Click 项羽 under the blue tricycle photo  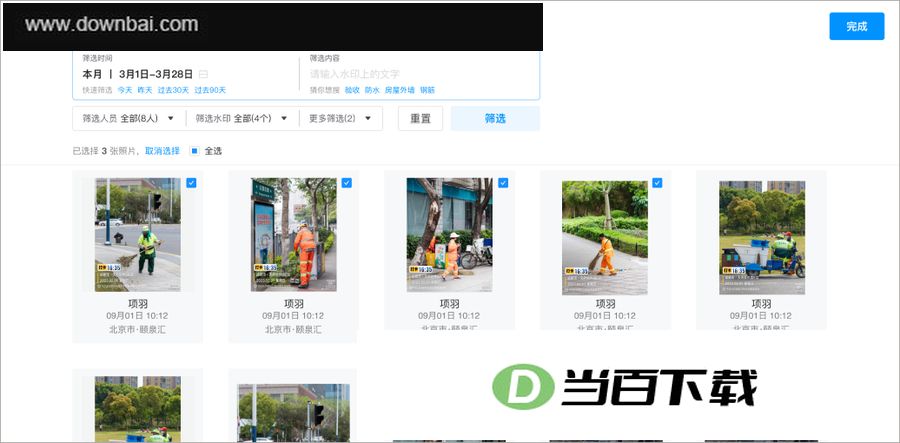pos(761,304)
